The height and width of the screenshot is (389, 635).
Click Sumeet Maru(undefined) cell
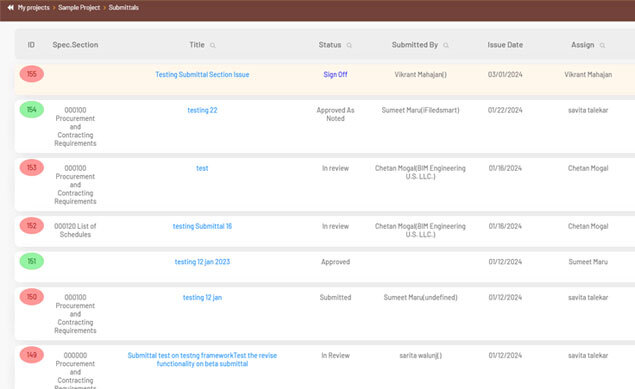tap(420, 298)
